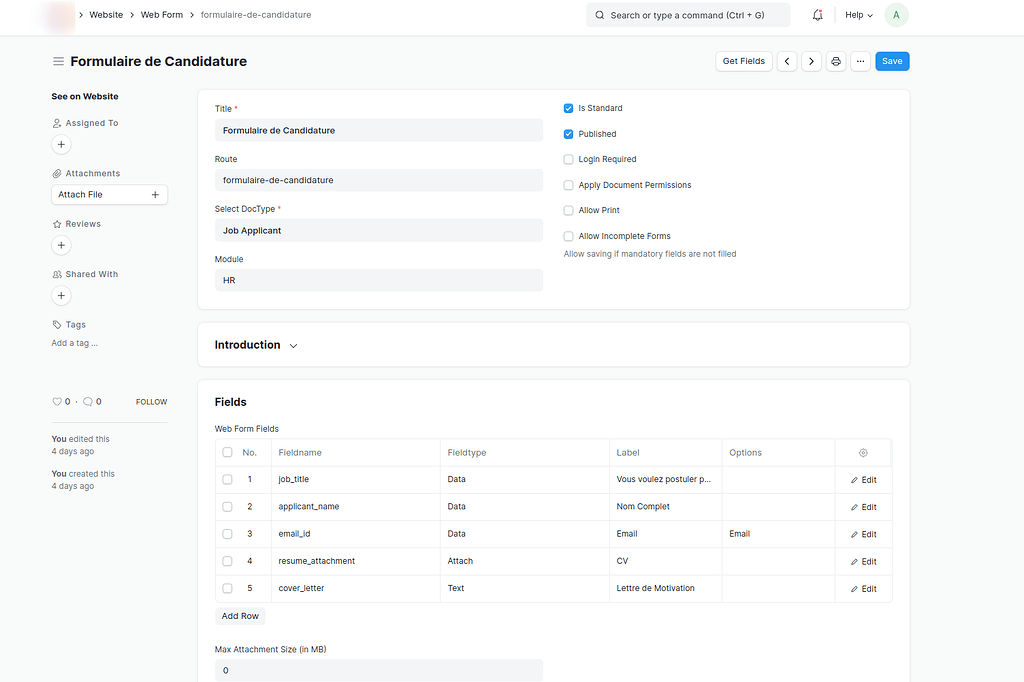This screenshot has width=1024, height=682.
Task: Disable the Published checkbox
Action: 568,133
